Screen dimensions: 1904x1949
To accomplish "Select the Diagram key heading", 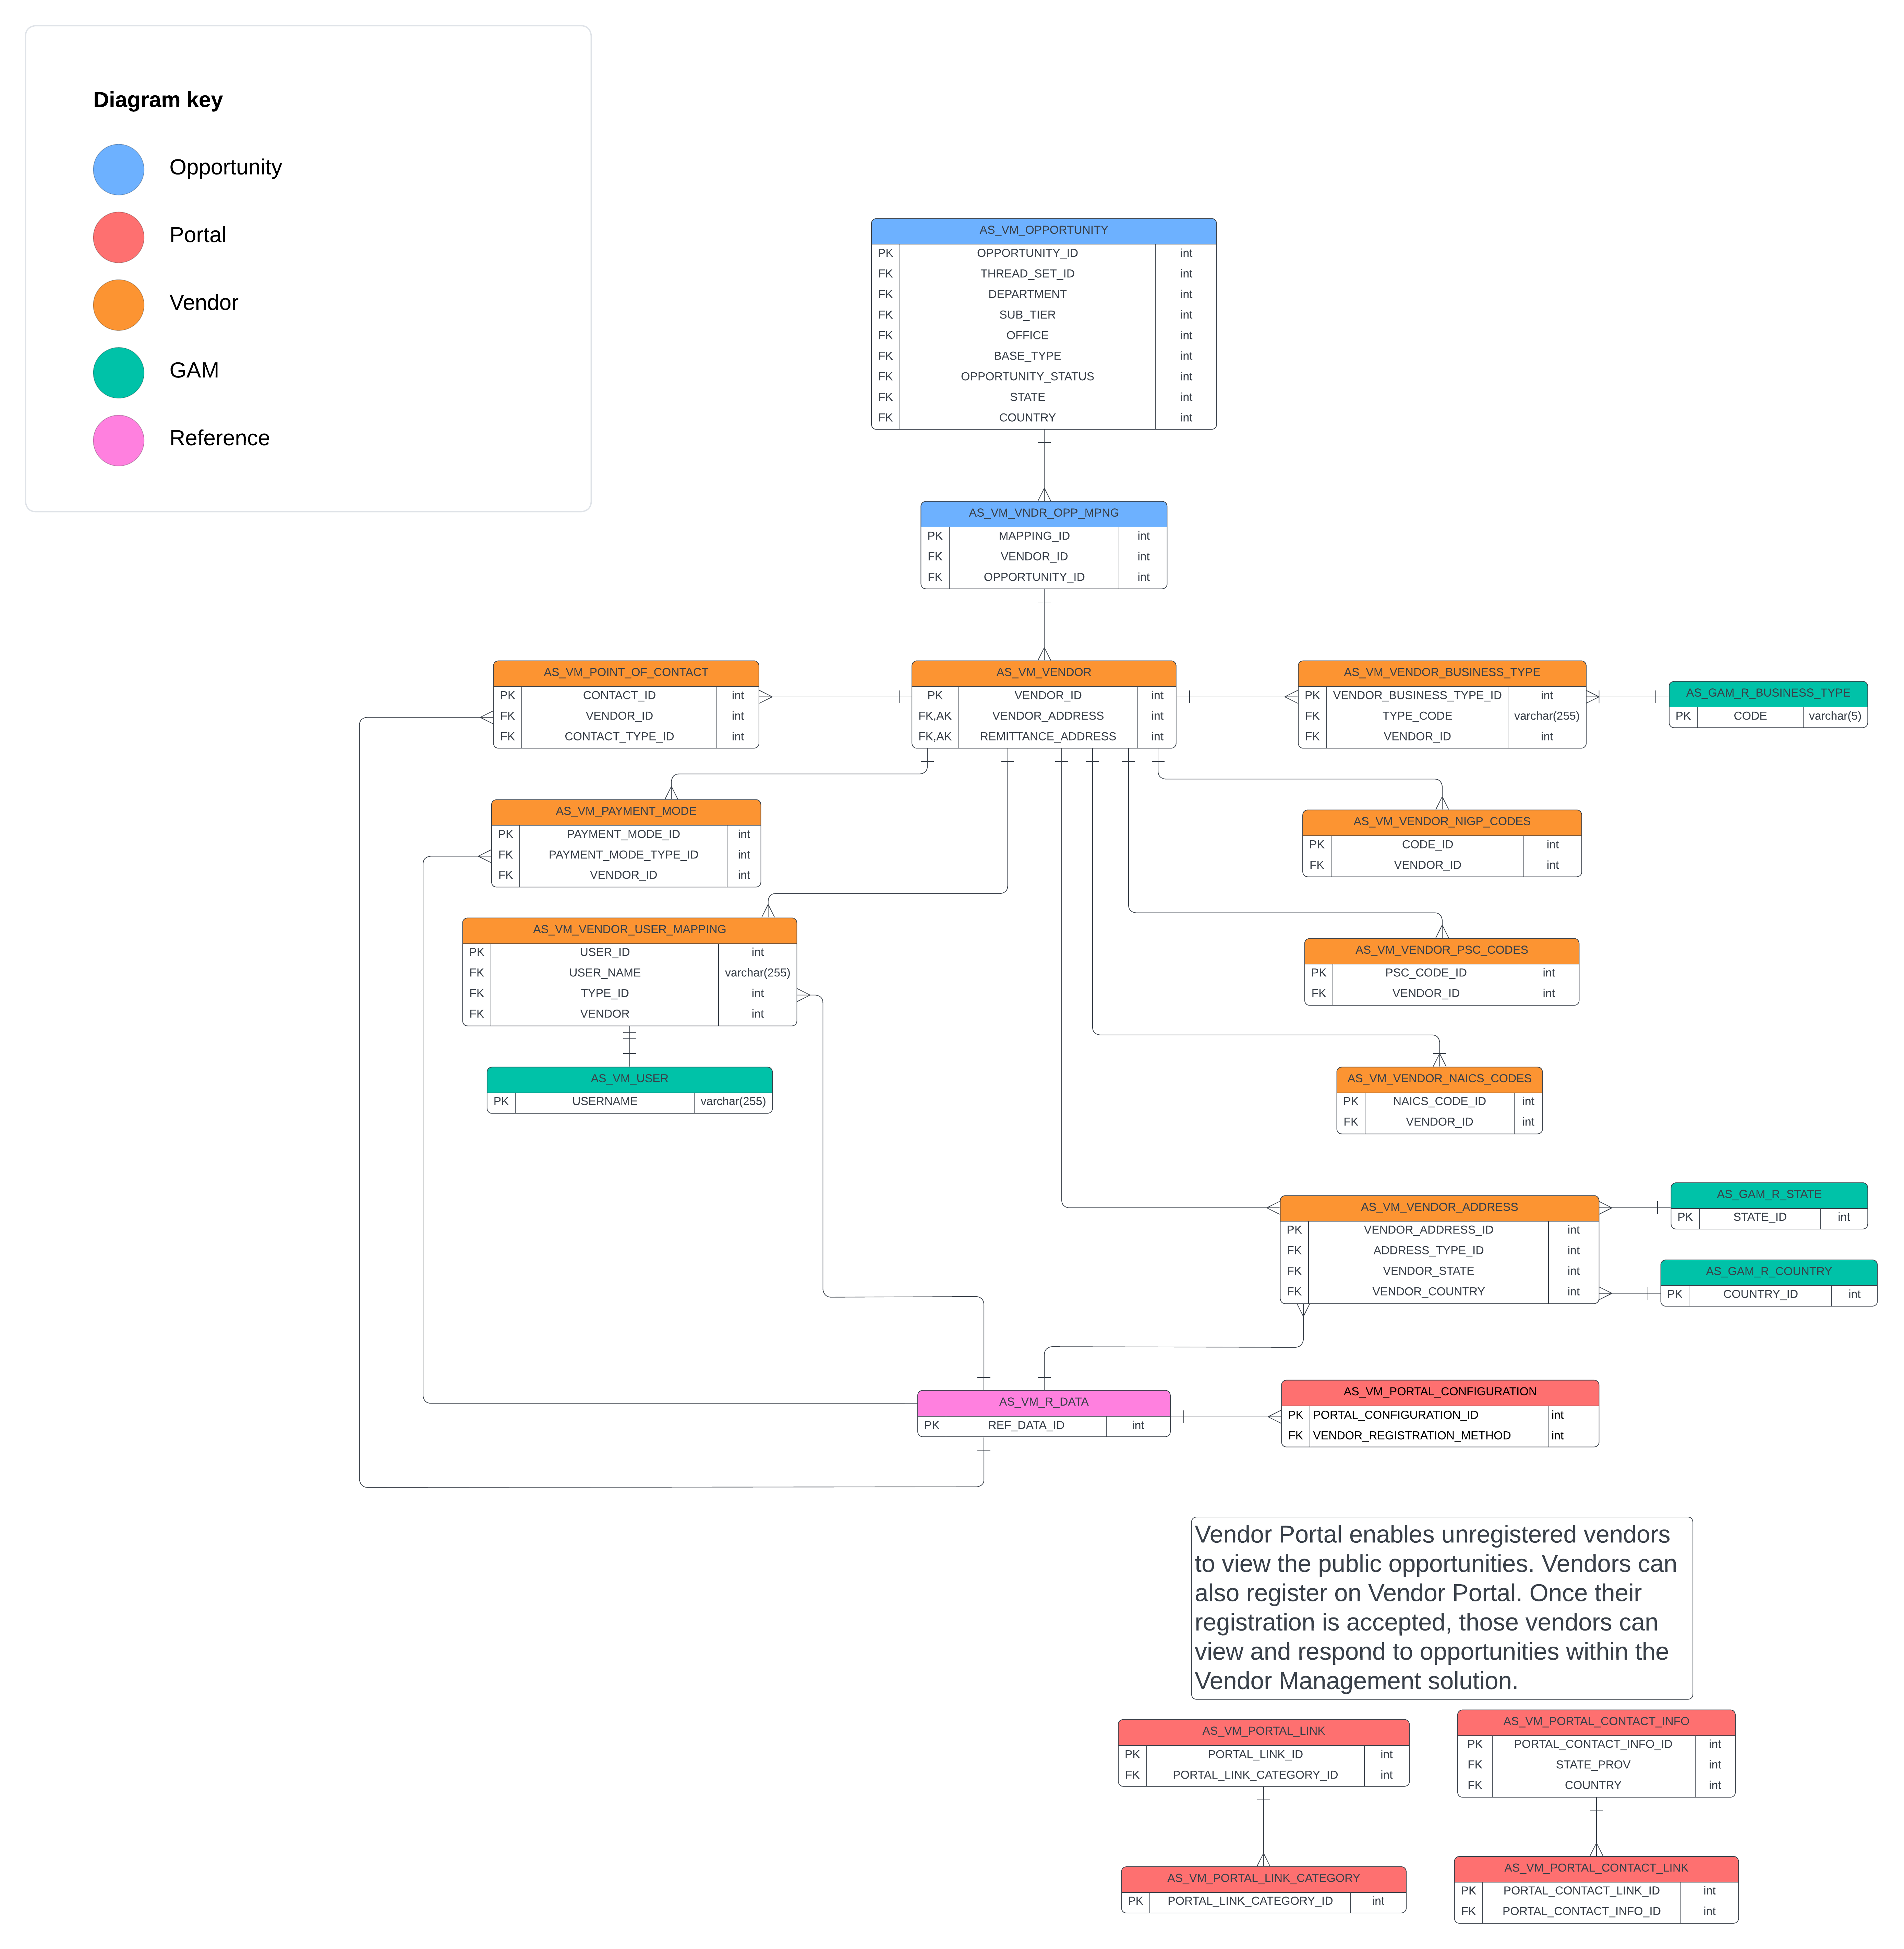I will pos(158,100).
